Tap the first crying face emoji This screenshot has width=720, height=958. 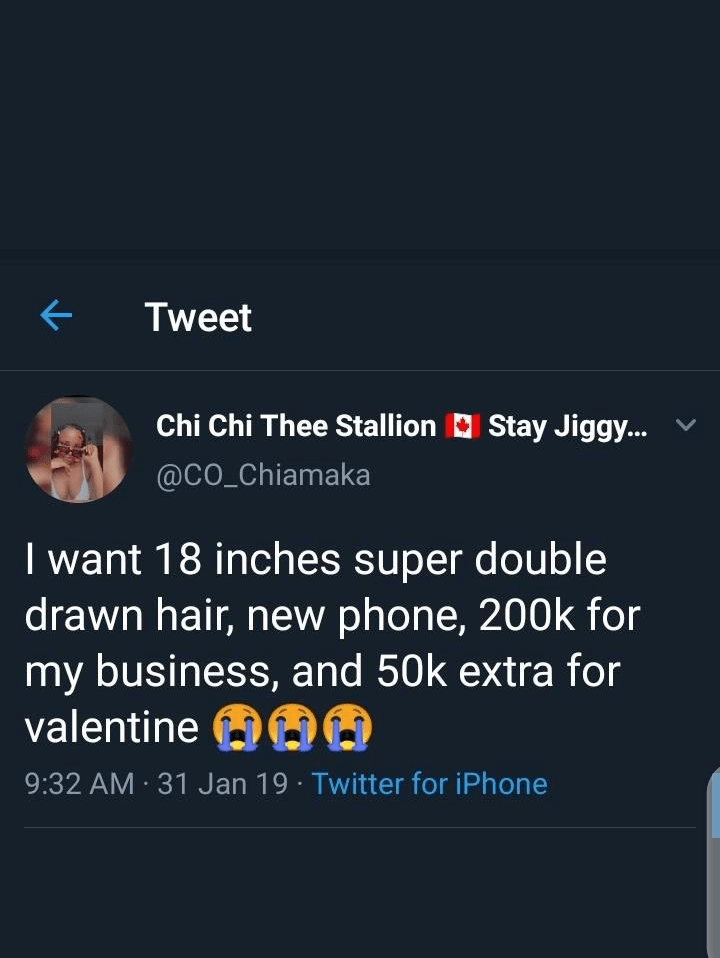236,727
